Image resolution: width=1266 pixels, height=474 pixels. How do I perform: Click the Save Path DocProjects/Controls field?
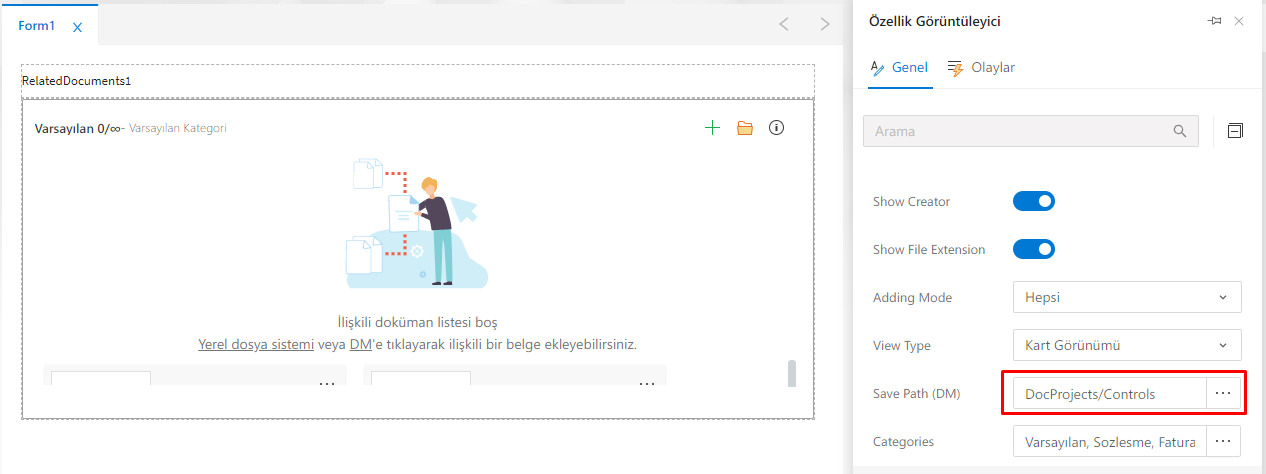tap(1110, 393)
